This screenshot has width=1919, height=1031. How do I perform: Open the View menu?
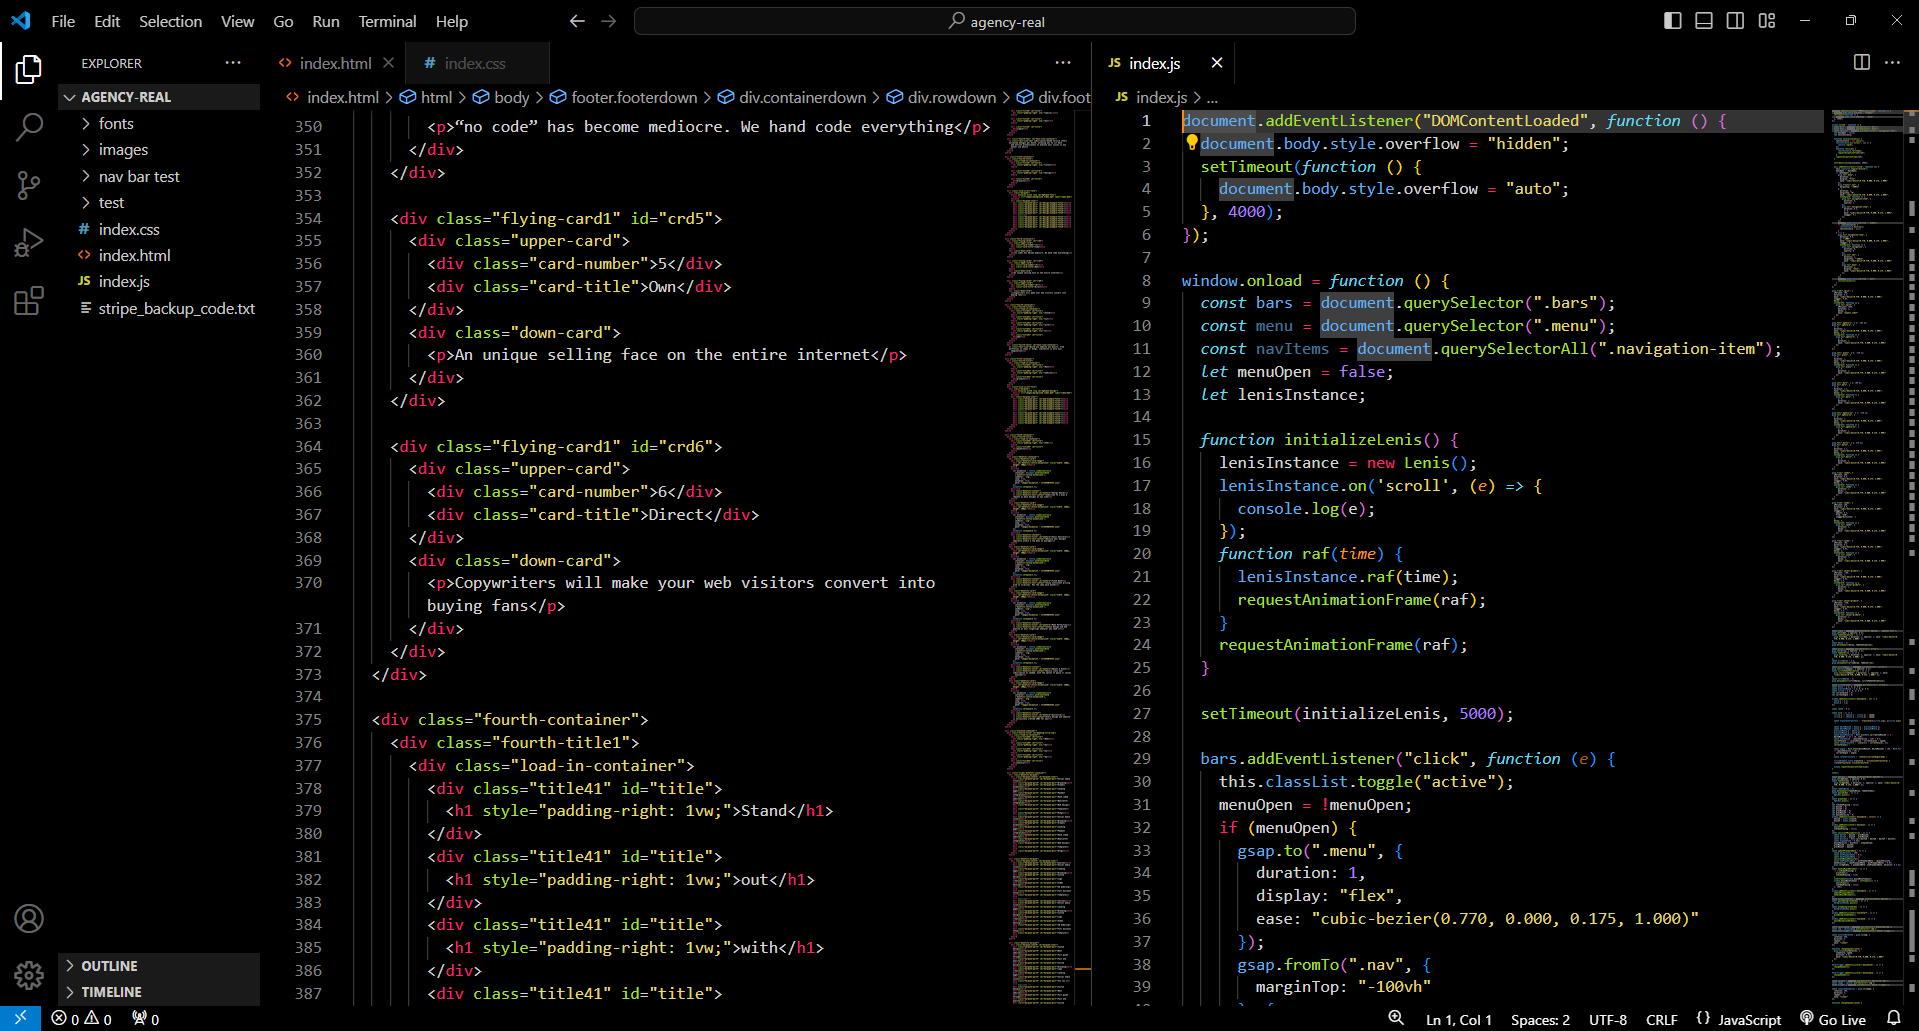(237, 21)
